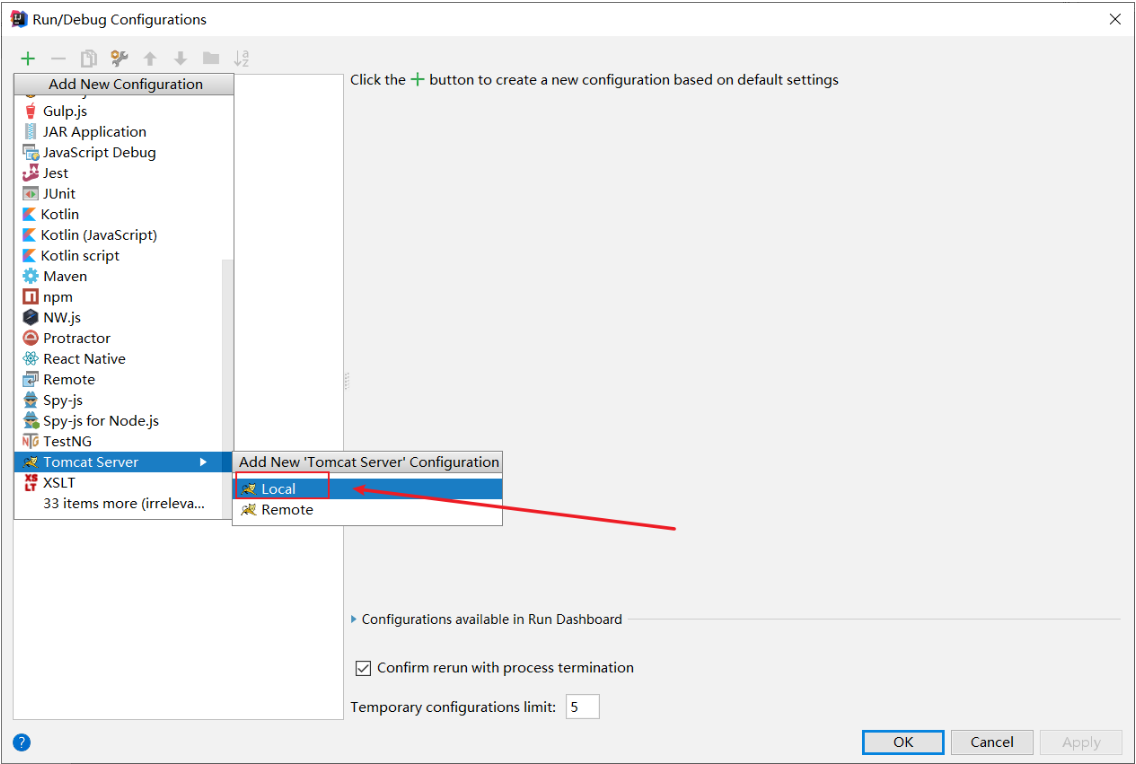1136x764 pixels.
Task: Click the Move Up arrow icon
Action: (150, 59)
